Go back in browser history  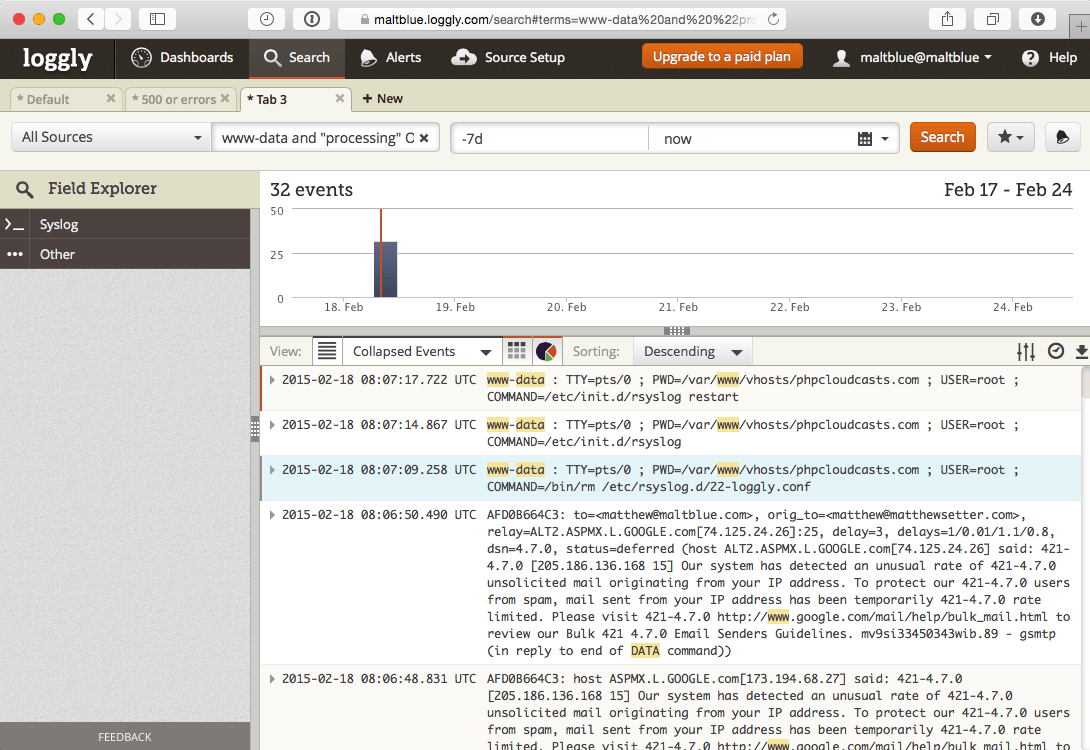point(91,19)
